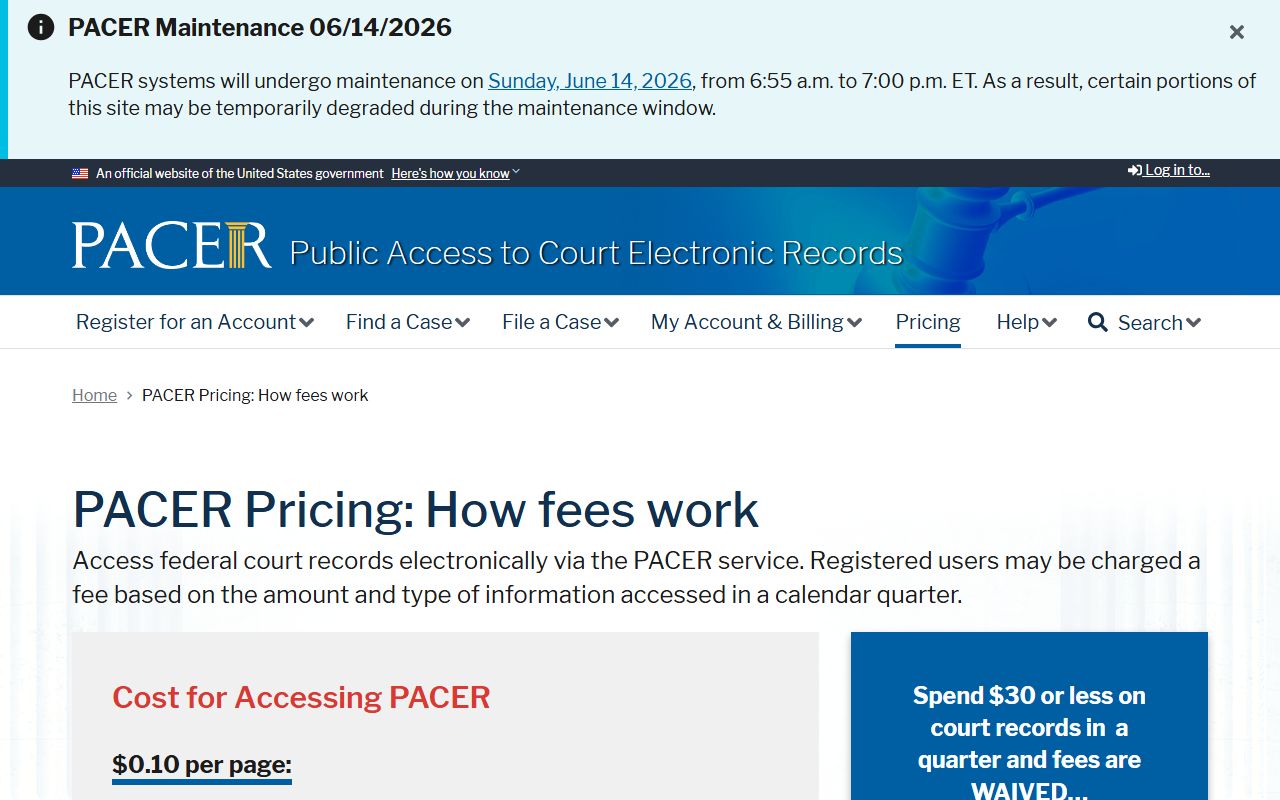Click the info icon beside PACER Maintenance

(41, 27)
